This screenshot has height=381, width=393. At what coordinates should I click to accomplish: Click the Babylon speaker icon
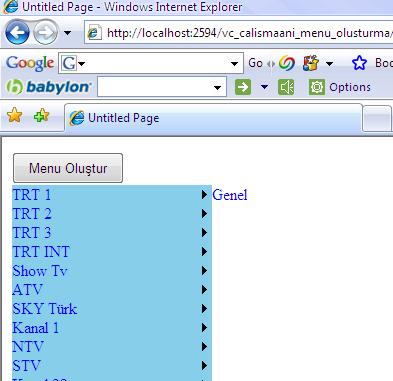(286, 87)
